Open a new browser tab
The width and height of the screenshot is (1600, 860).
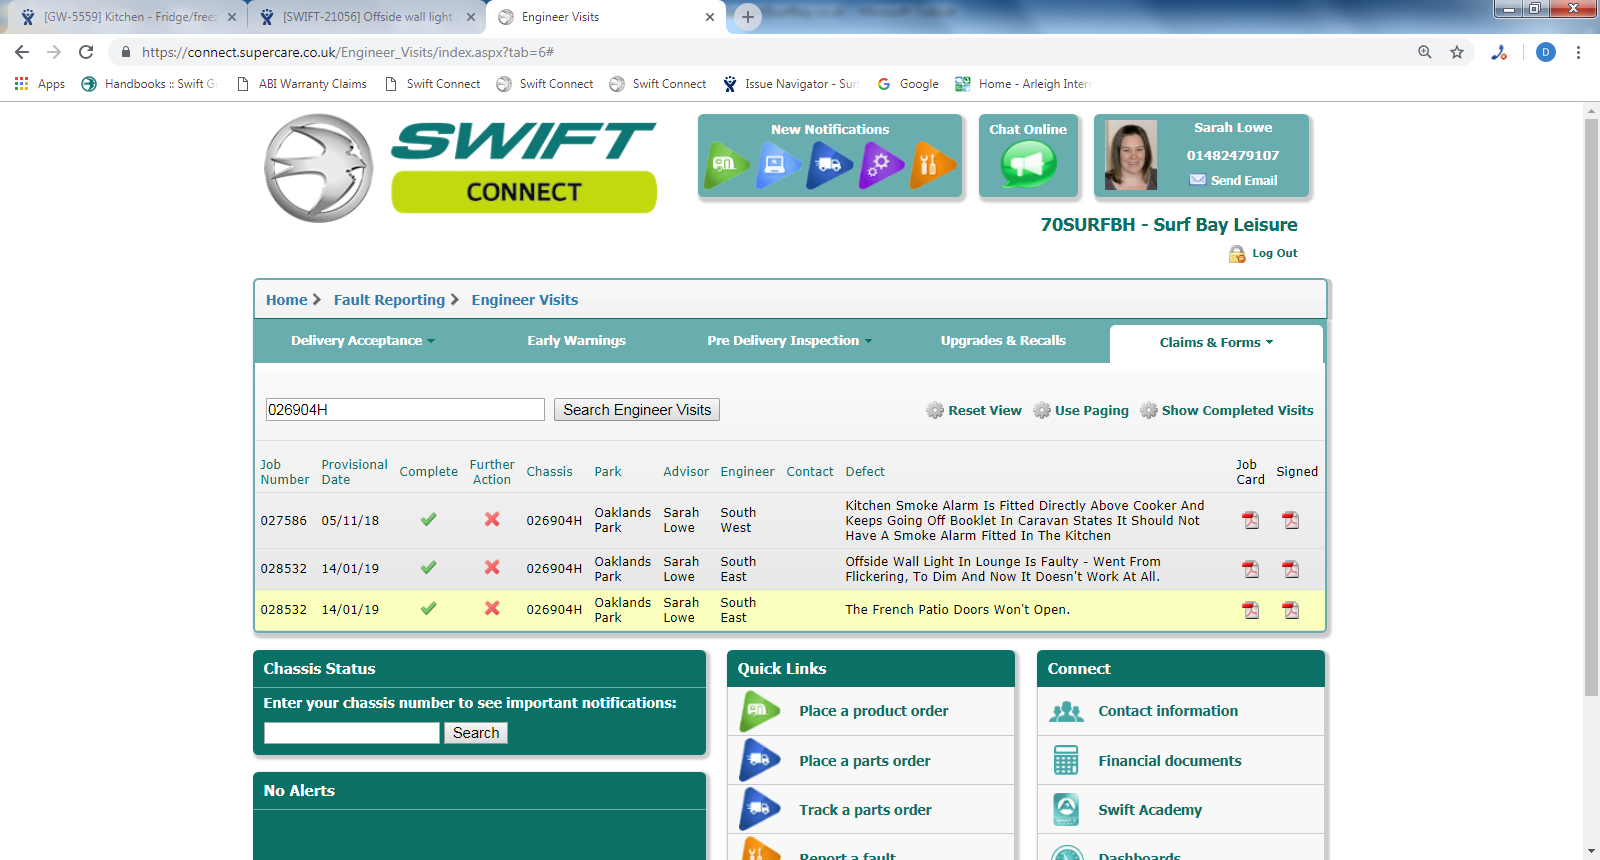pos(748,17)
